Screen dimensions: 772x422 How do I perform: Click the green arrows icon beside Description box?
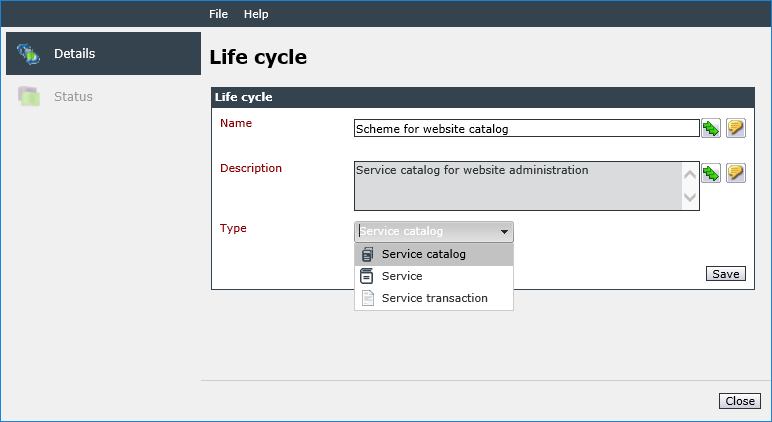(711, 173)
